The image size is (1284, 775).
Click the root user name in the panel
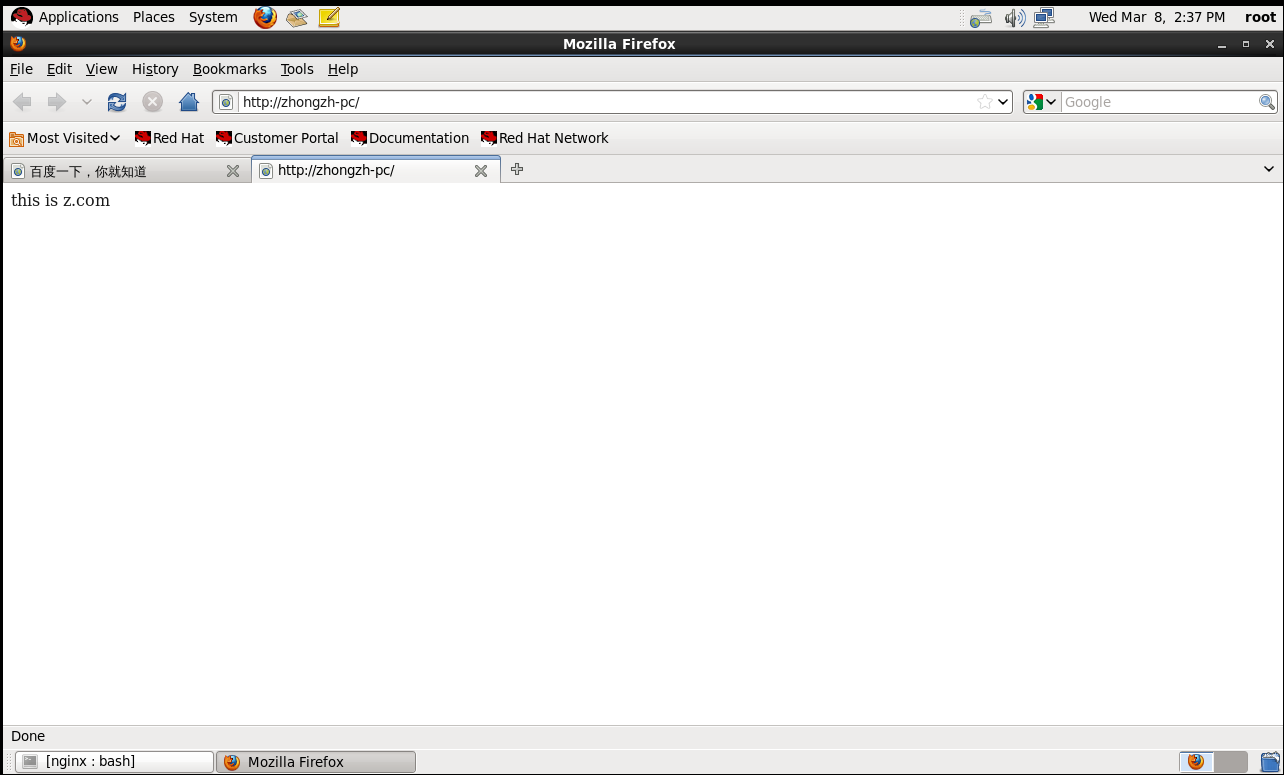[x=1260, y=17]
